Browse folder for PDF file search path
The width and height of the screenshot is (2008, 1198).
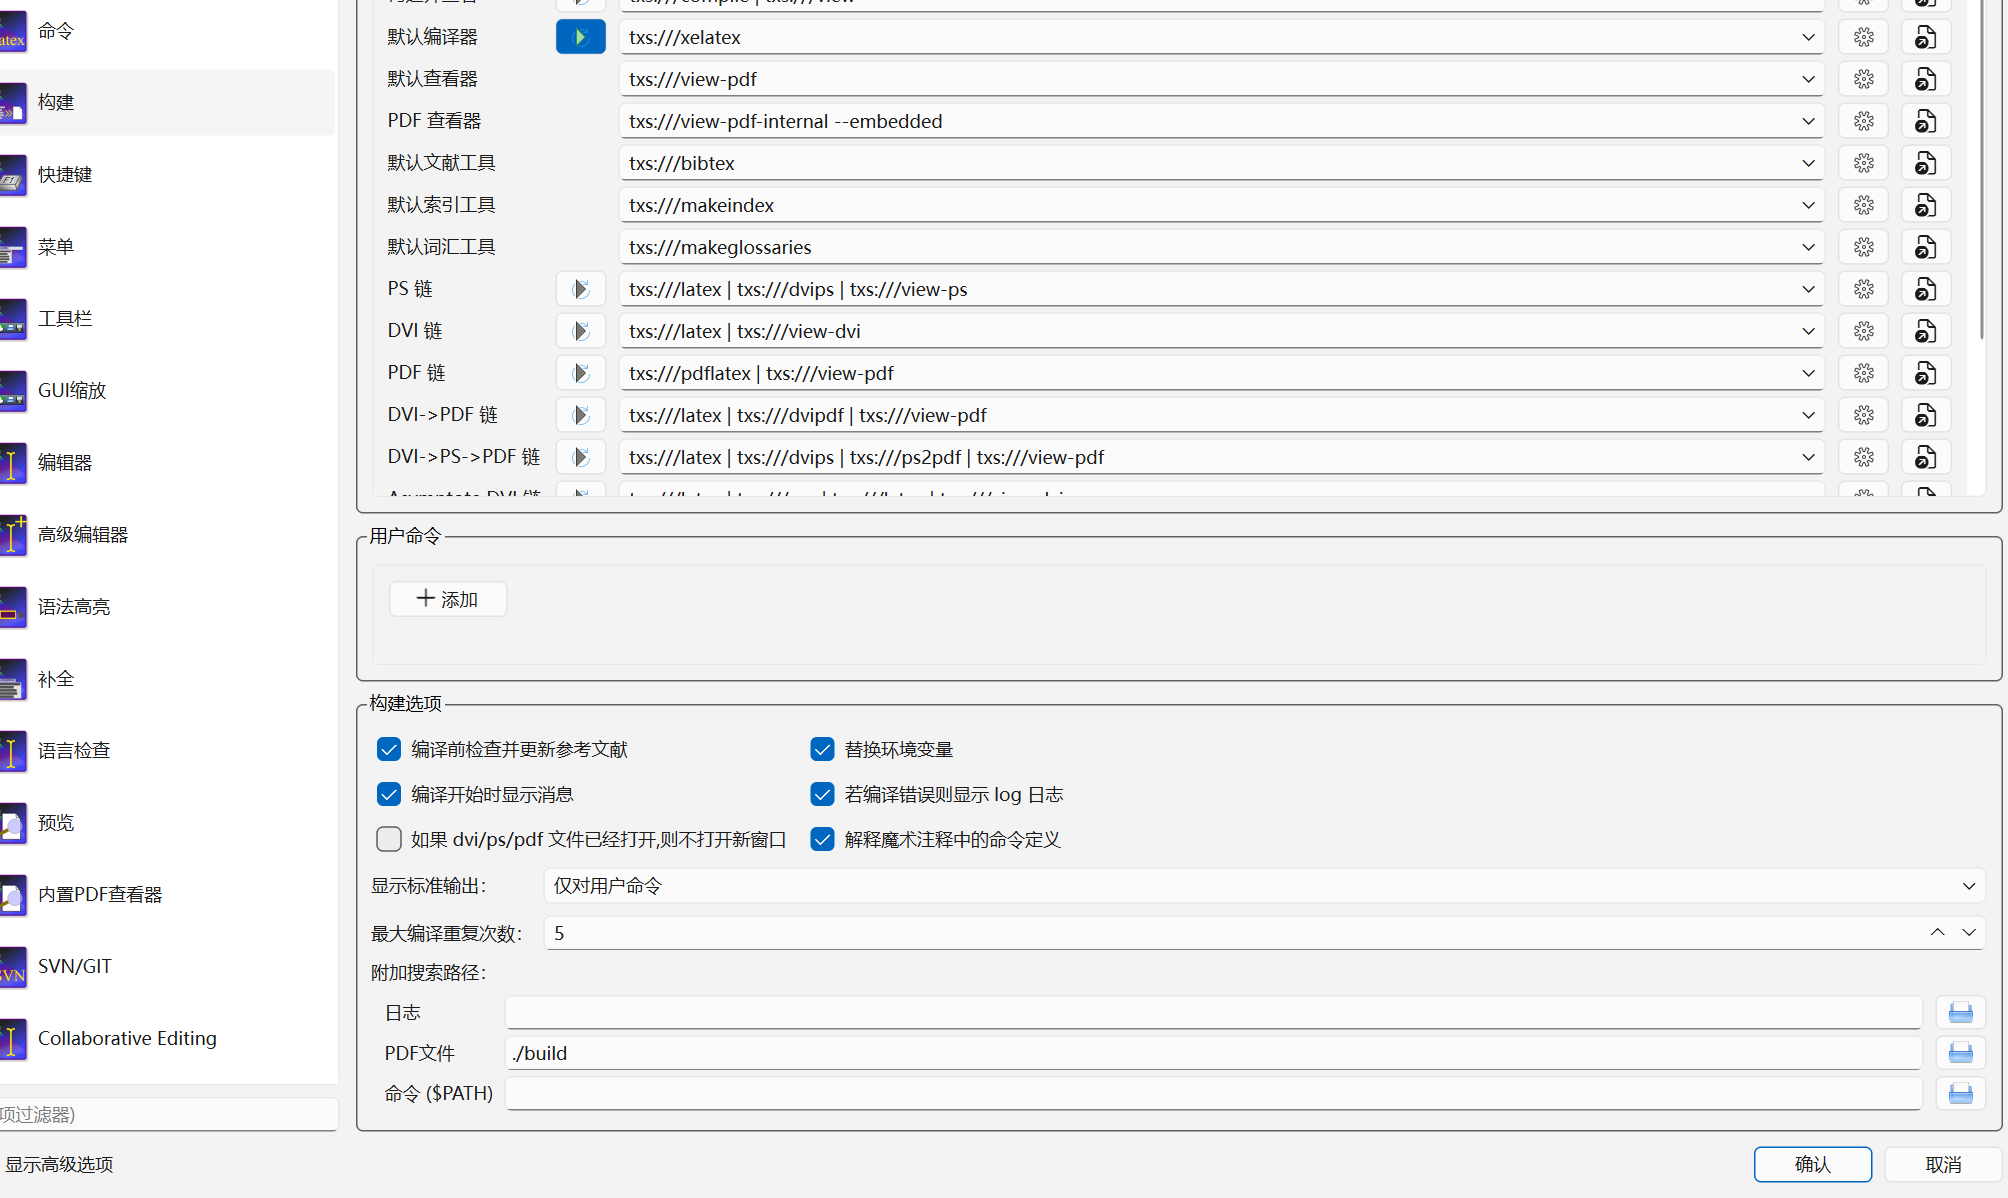tap(1961, 1053)
